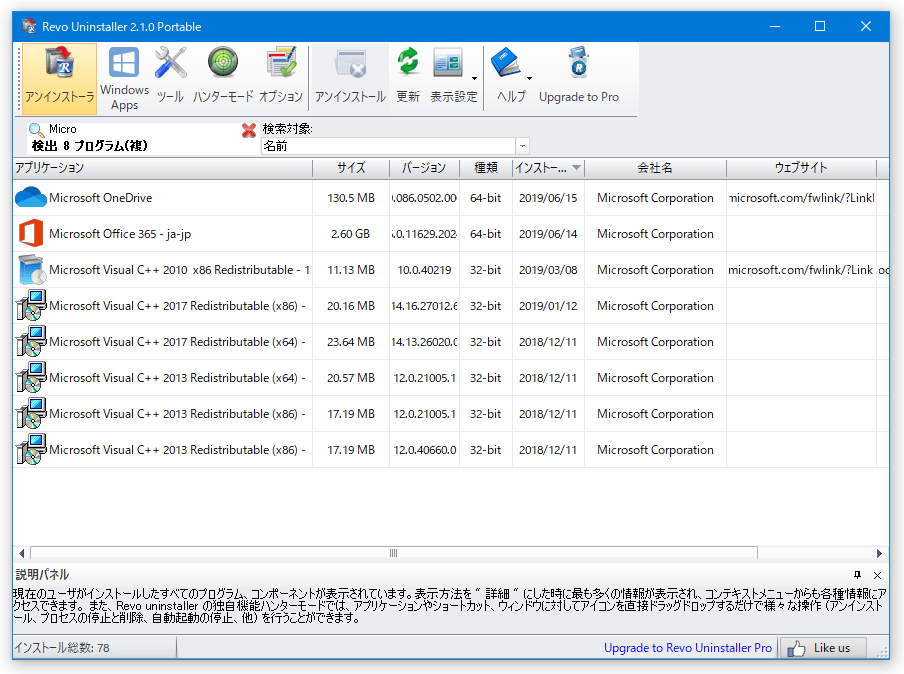This screenshot has width=904, height=674.
Task: Minimize the Revo Uninstaller window
Action: [775, 27]
